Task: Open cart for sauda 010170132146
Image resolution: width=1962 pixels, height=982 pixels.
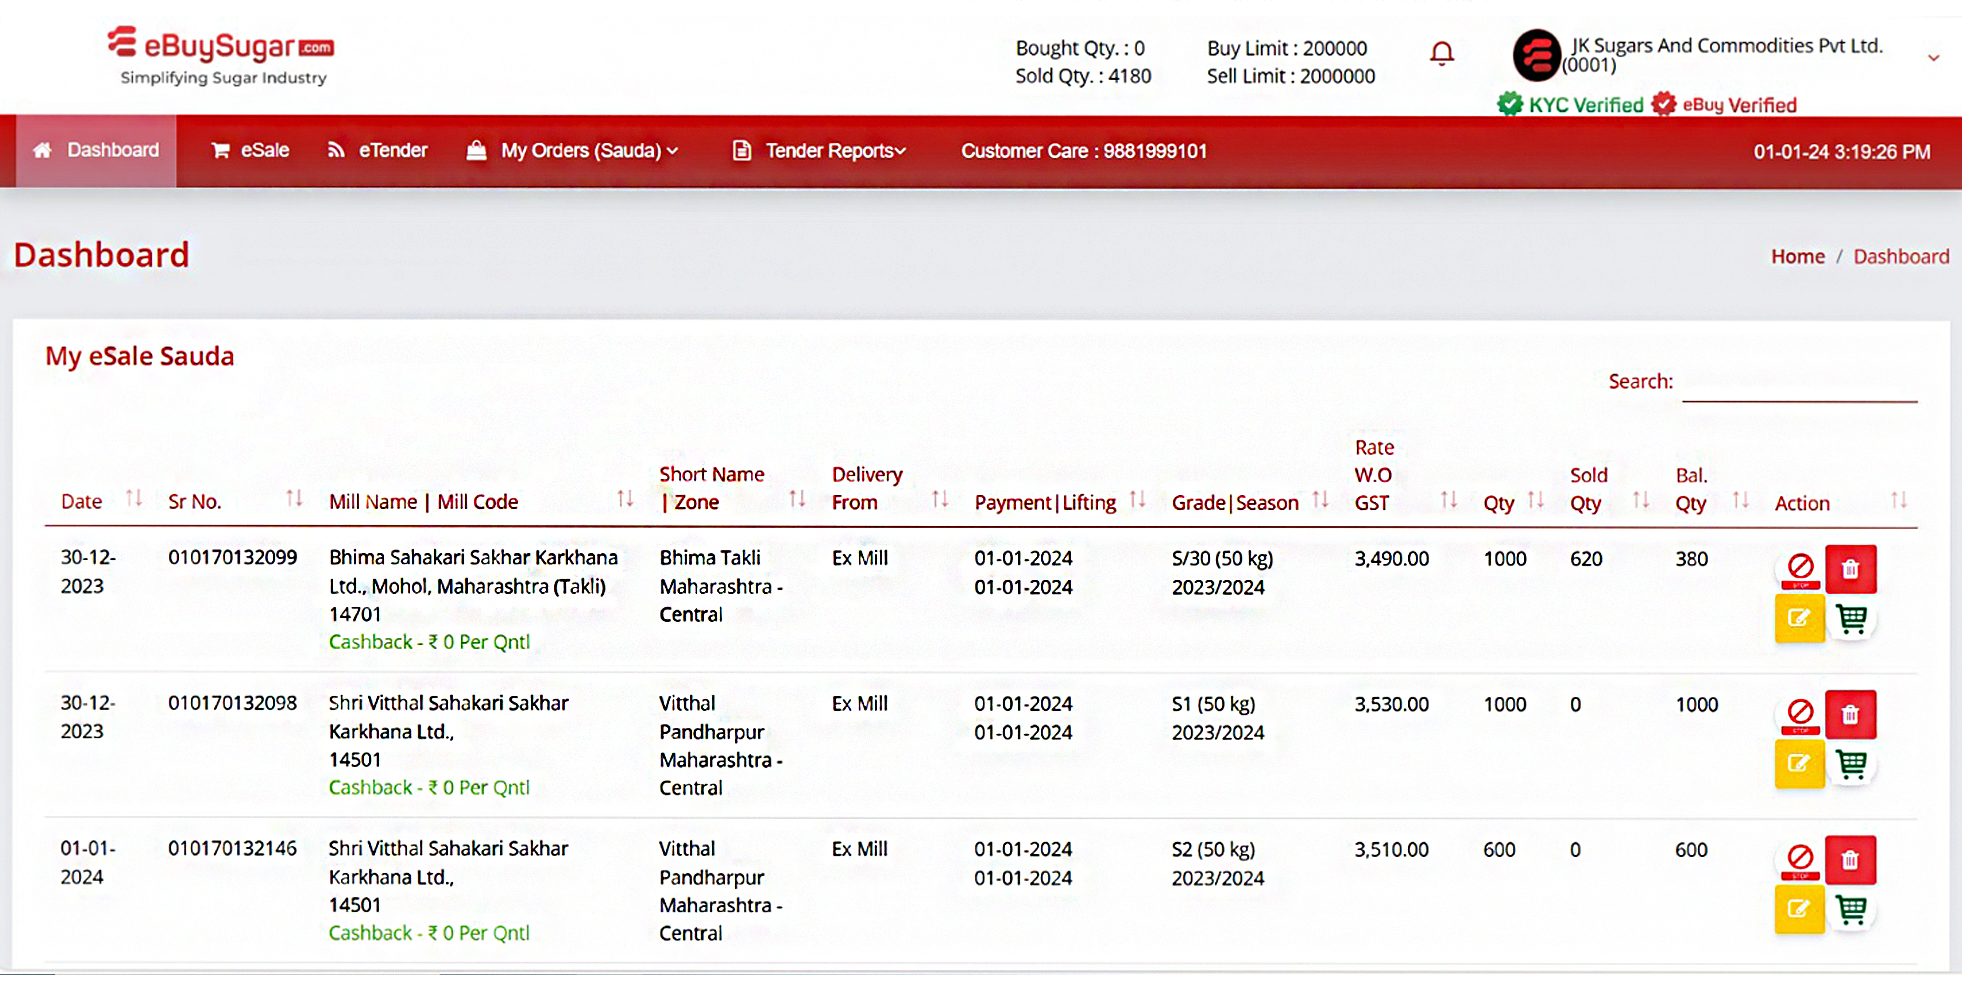Action: point(1851,910)
